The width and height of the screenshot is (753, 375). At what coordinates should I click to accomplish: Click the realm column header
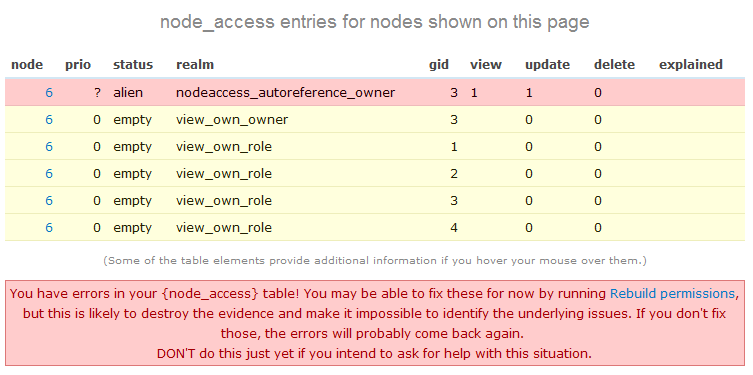(x=195, y=64)
